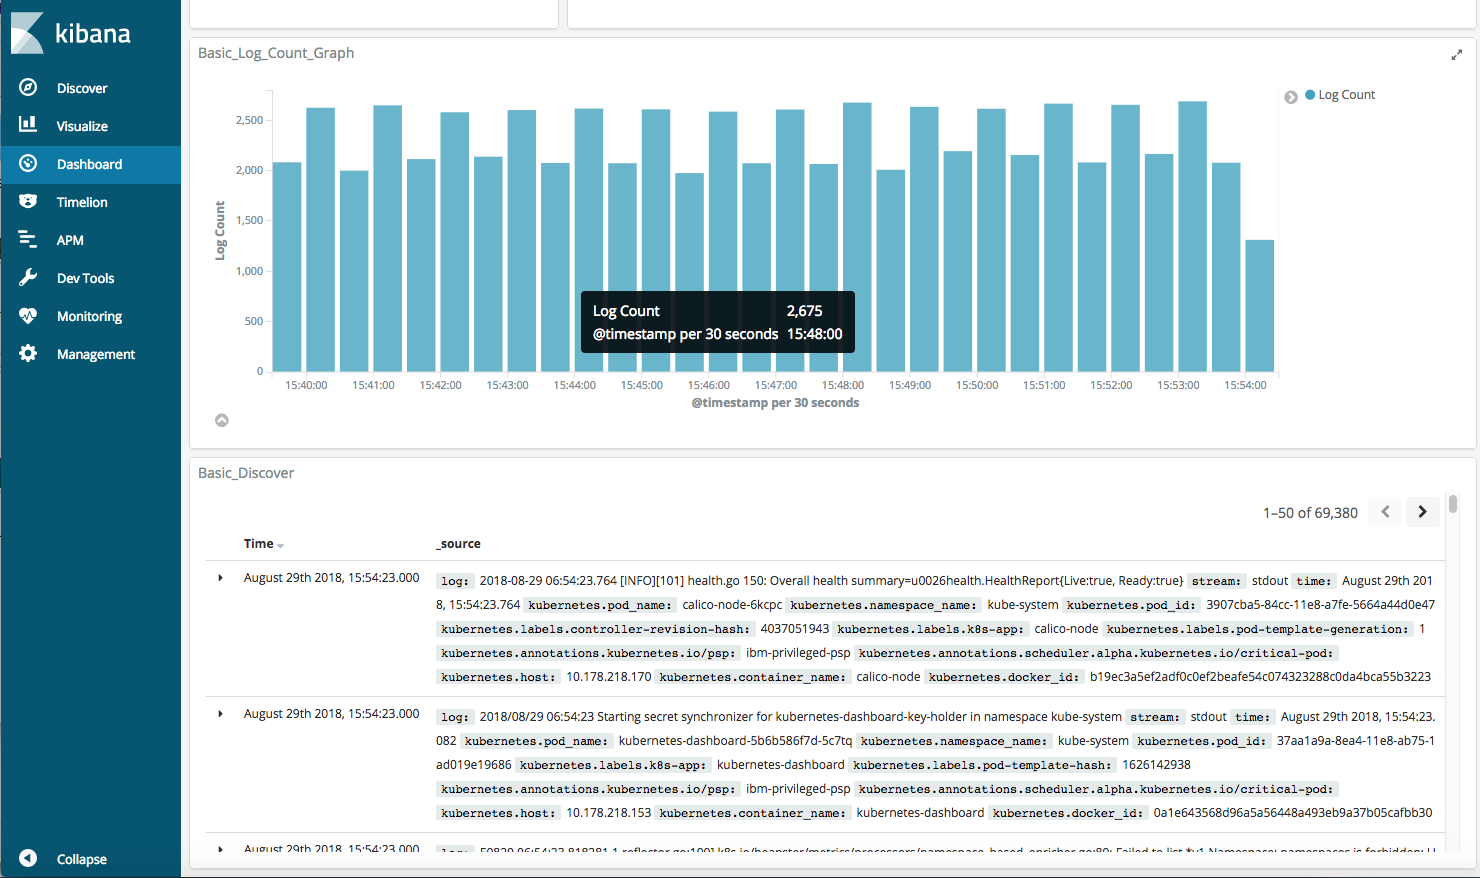
Task: Click the 1626142938 pod-template-hash value
Action: [x=1156, y=765]
